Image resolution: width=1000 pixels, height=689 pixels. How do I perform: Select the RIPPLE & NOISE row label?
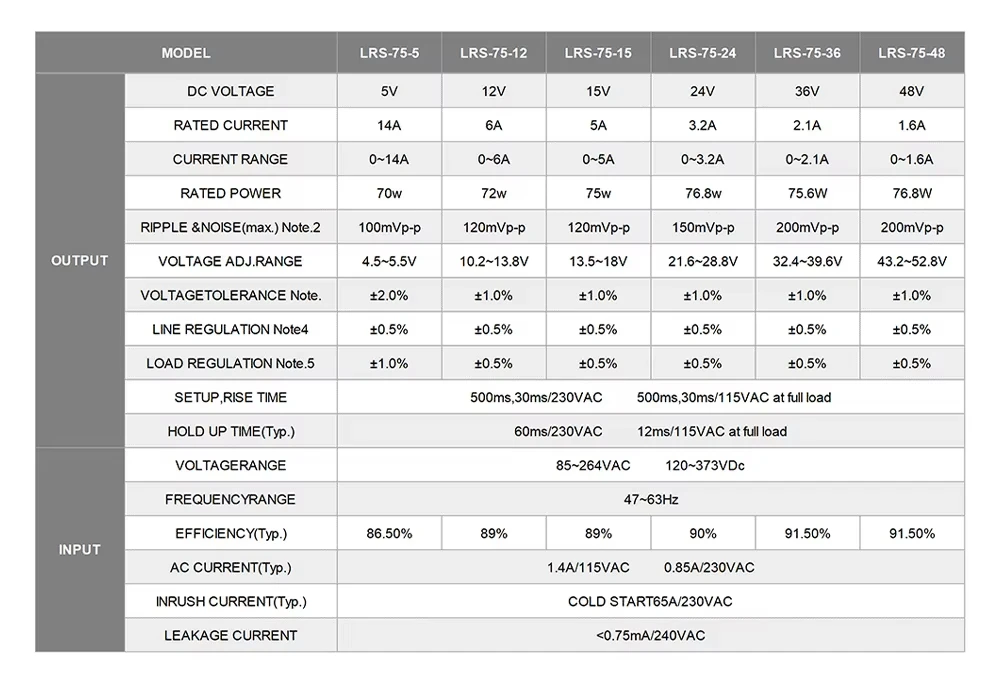pos(231,227)
